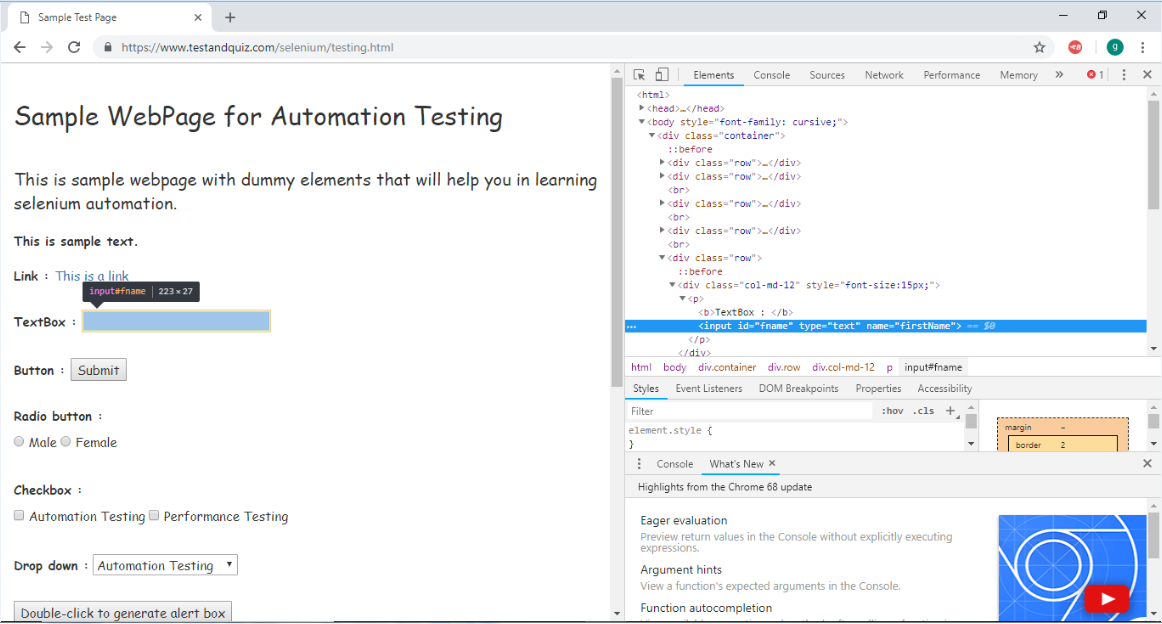Play the YouTube video in What's New
The image size is (1162, 624).
click(x=1106, y=599)
